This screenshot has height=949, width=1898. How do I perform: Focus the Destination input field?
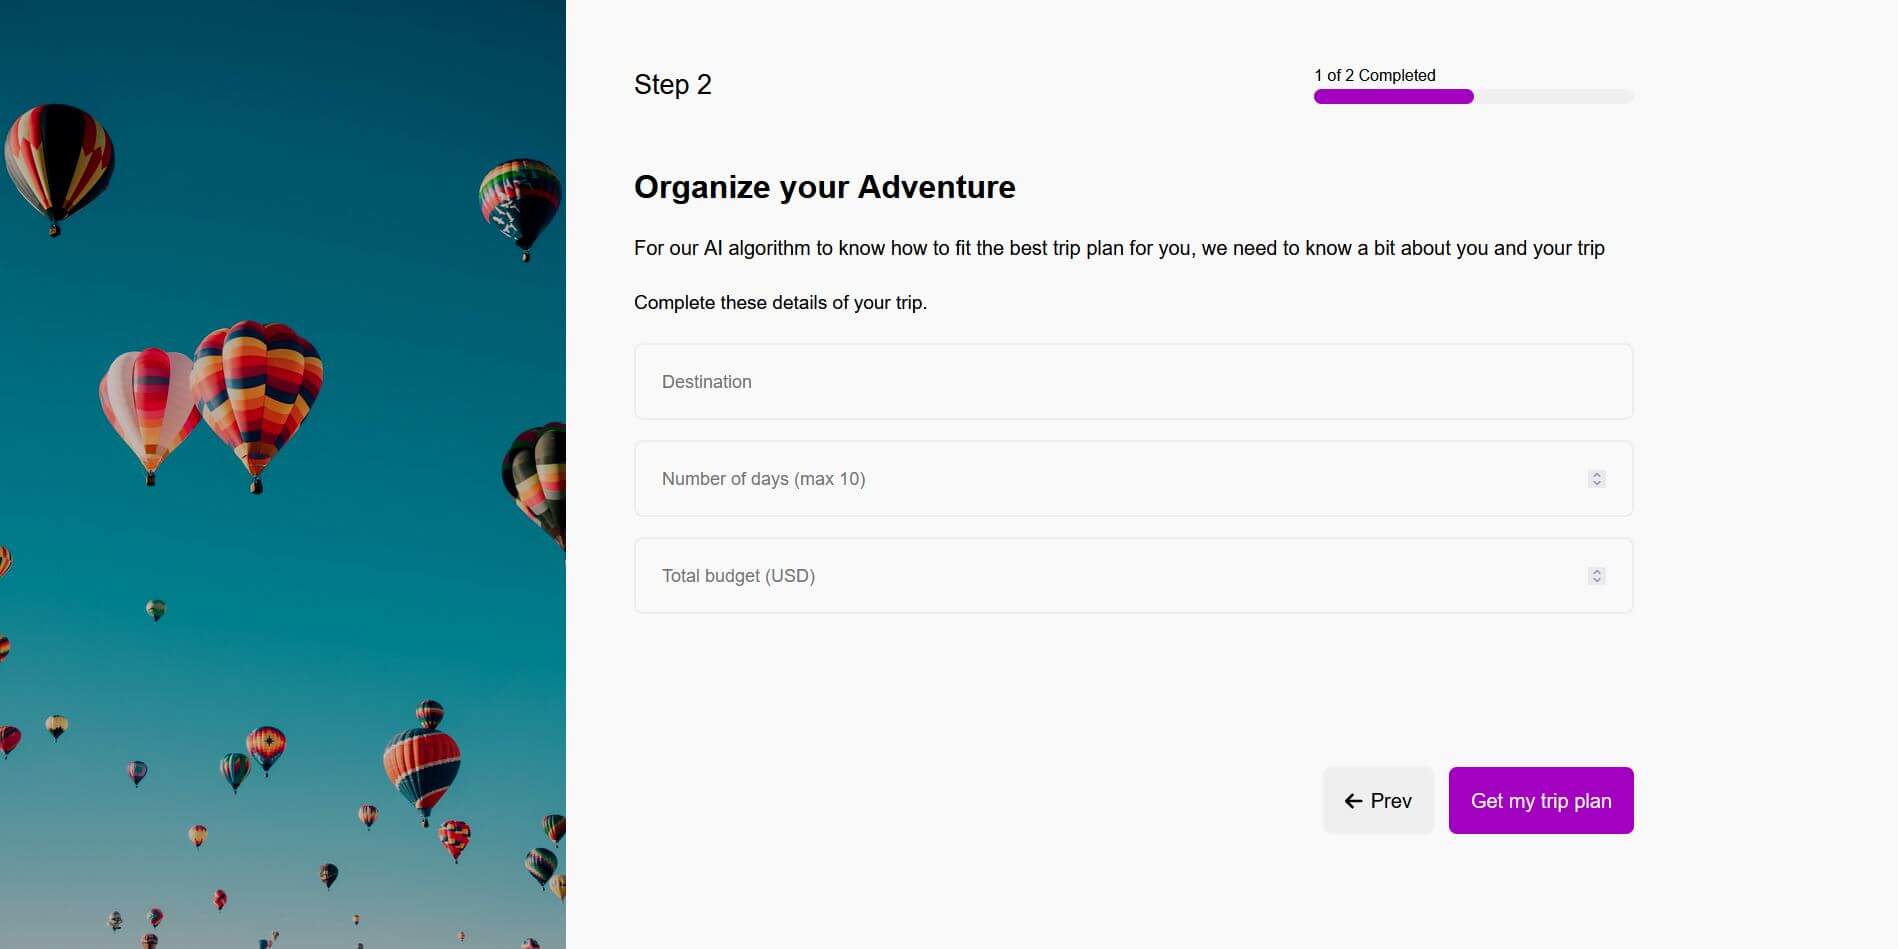(1132, 382)
